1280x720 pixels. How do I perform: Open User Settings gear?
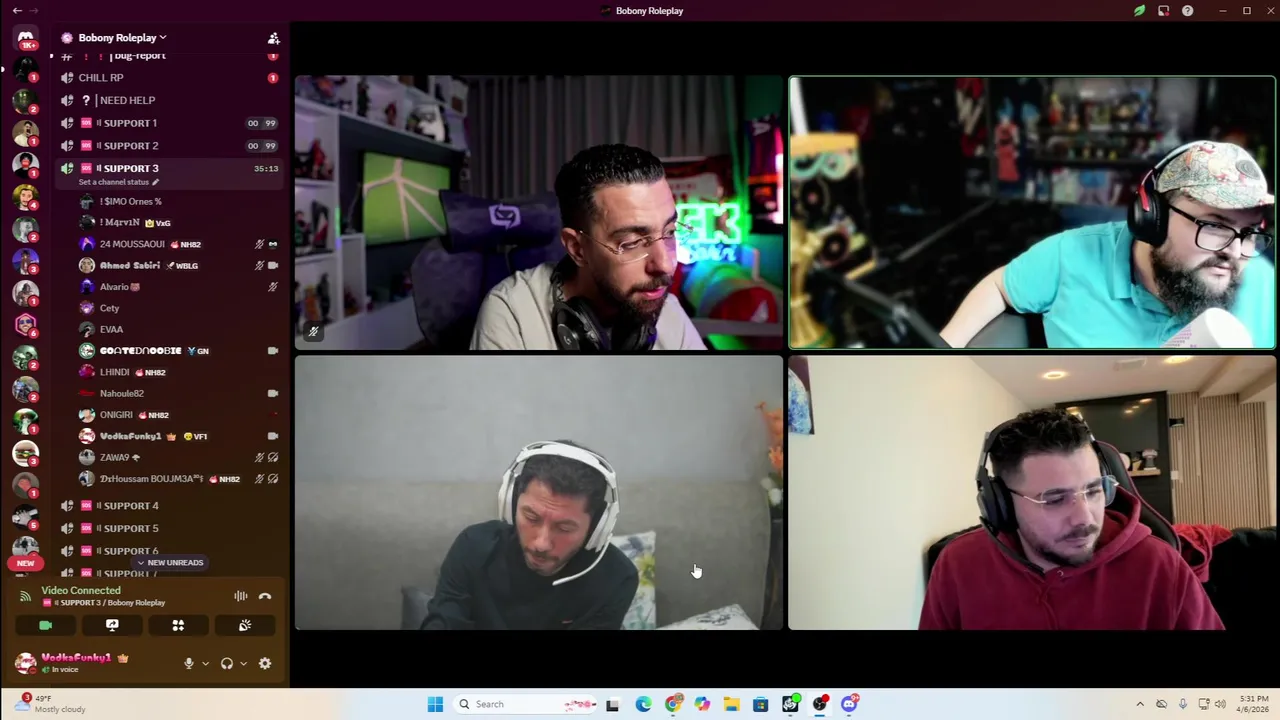[x=265, y=663]
